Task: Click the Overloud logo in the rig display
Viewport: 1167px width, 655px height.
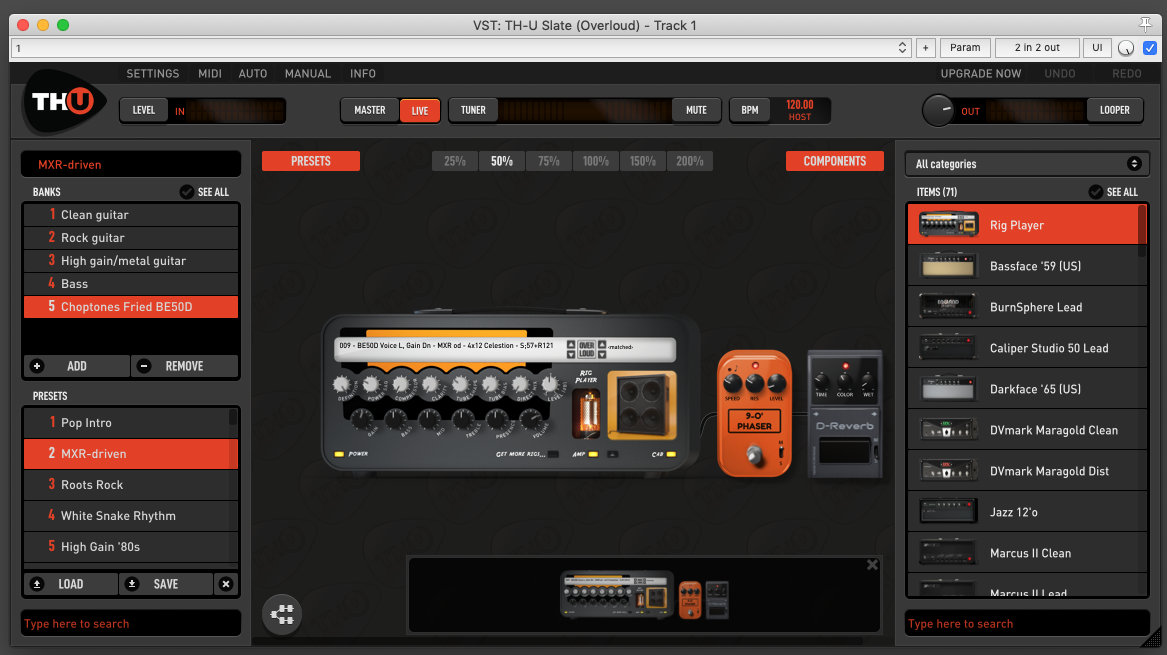Action: pyautogui.click(x=586, y=349)
